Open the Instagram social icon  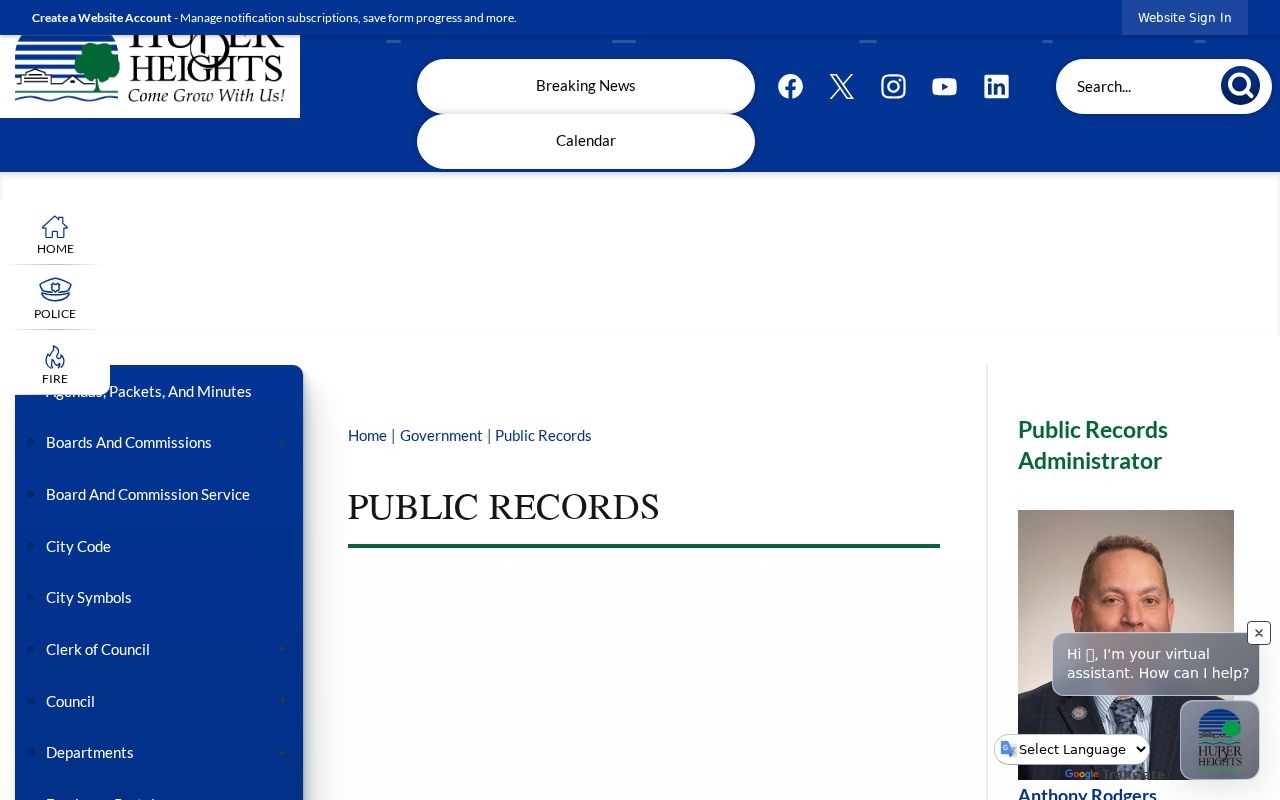coord(893,87)
